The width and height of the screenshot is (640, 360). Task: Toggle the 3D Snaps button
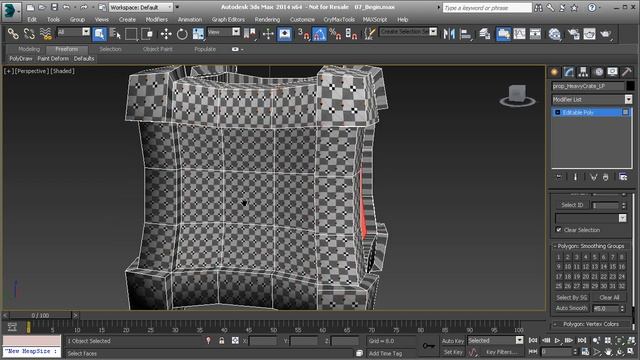pyautogui.click(x=303, y=34)
